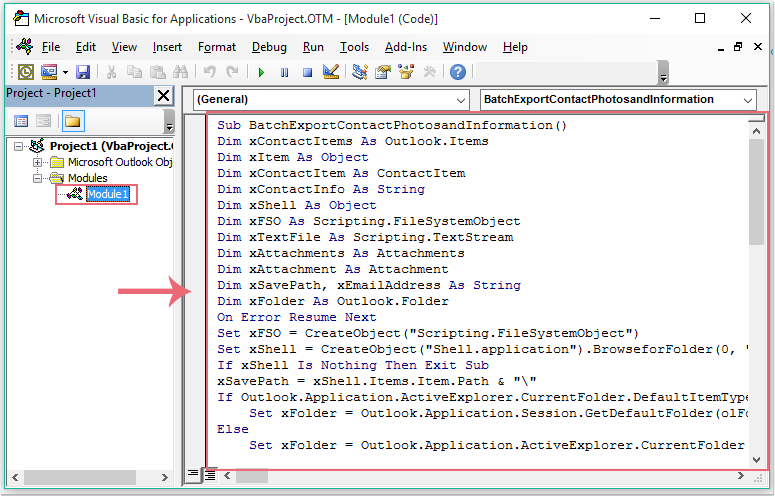Screen dimensions: 775x496
Task: Click the View Code icon in Project pane
Action: tap(21, 121)
